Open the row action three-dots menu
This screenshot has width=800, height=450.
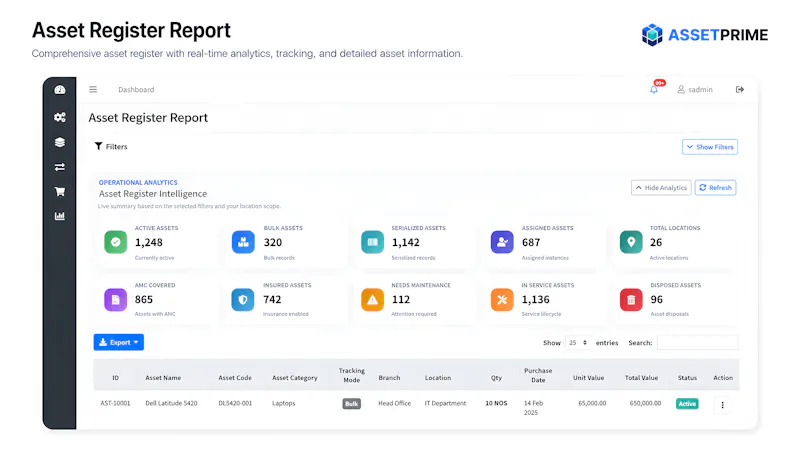(x=722, y=405)
